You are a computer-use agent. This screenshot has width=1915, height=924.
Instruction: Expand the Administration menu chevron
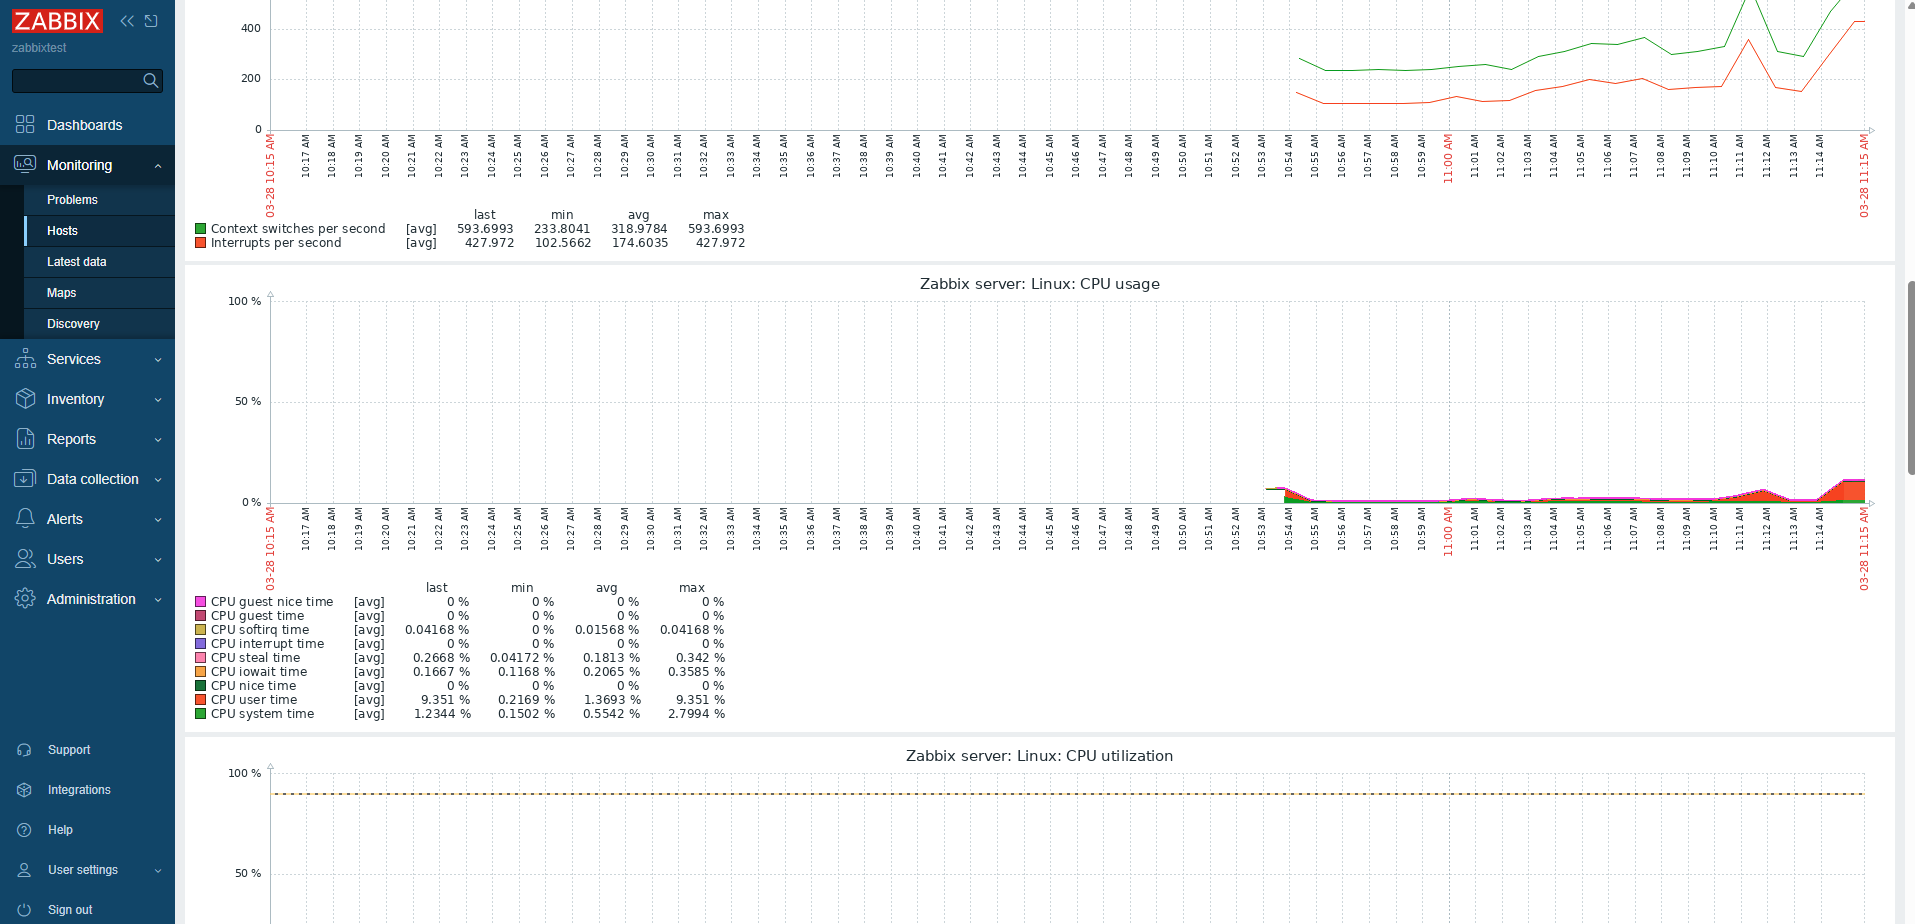(x=158, y=600)
